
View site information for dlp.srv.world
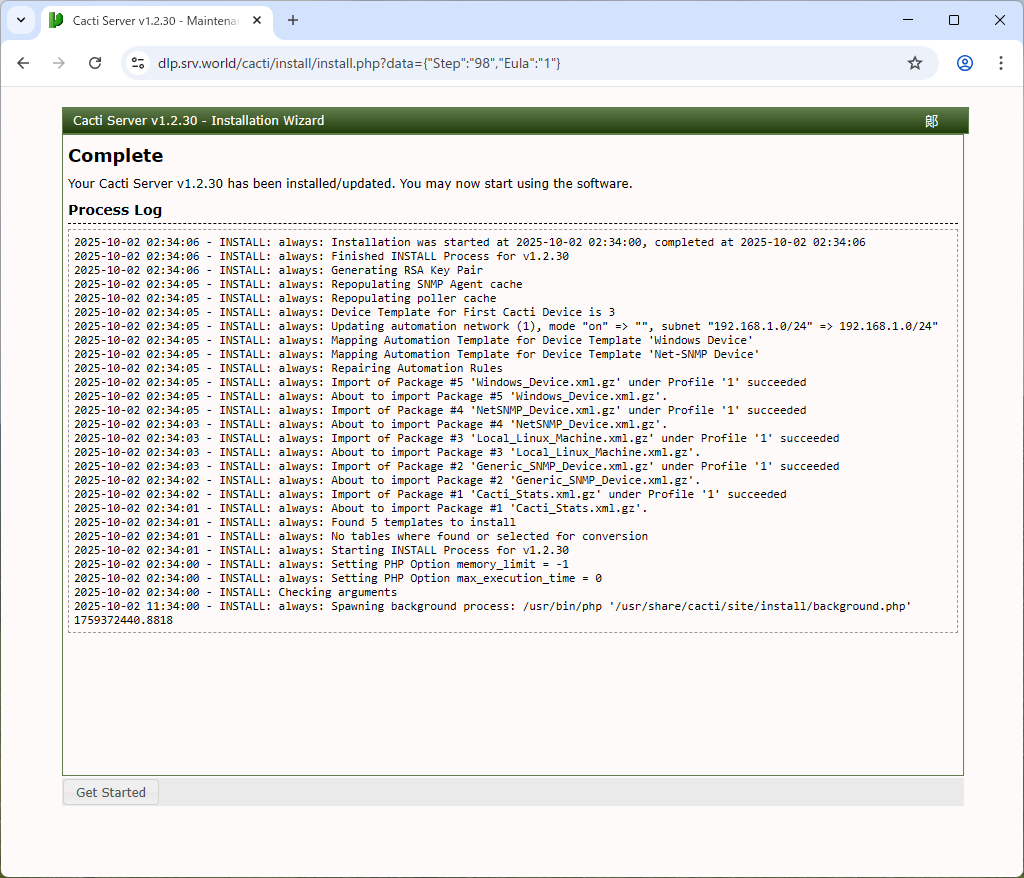[x=139, y=63]
